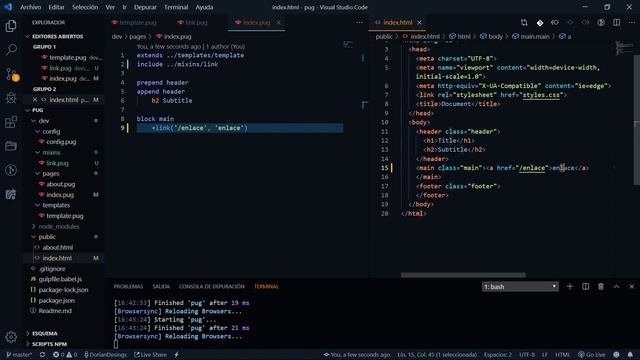Add a new terminal with plus icon

click(570, 287)
